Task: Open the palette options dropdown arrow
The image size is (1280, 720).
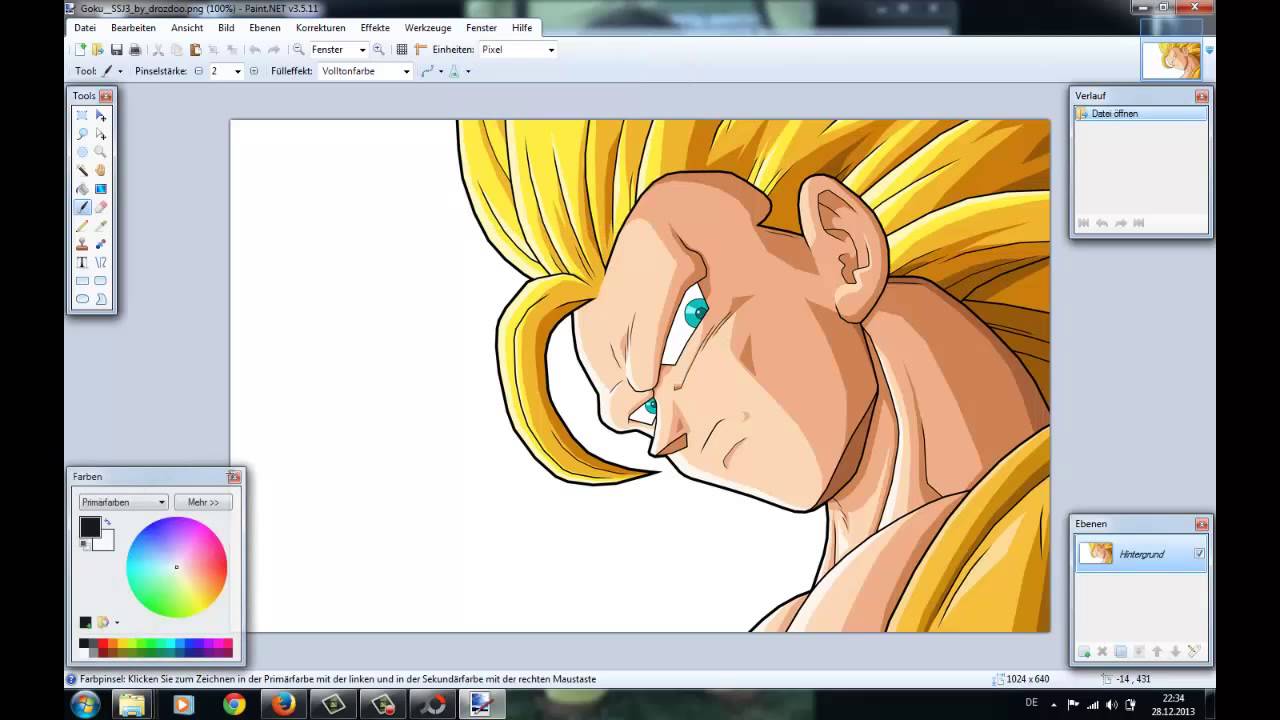Action: tap(117, 623)
